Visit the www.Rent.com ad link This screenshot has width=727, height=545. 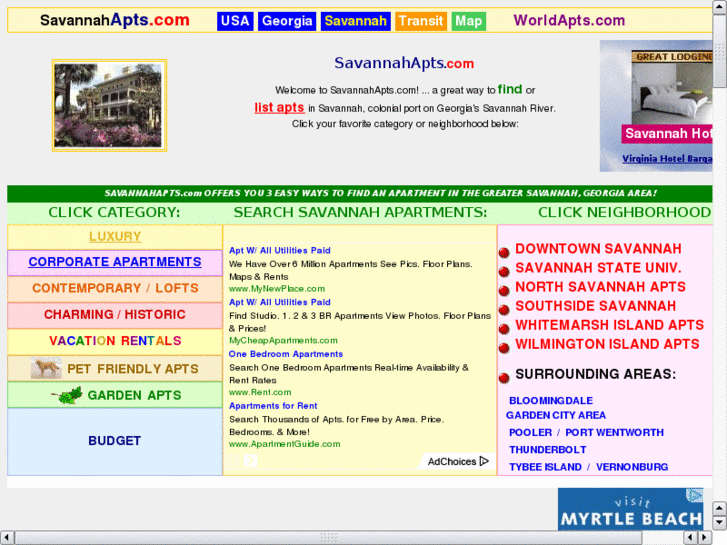[260, 392]
